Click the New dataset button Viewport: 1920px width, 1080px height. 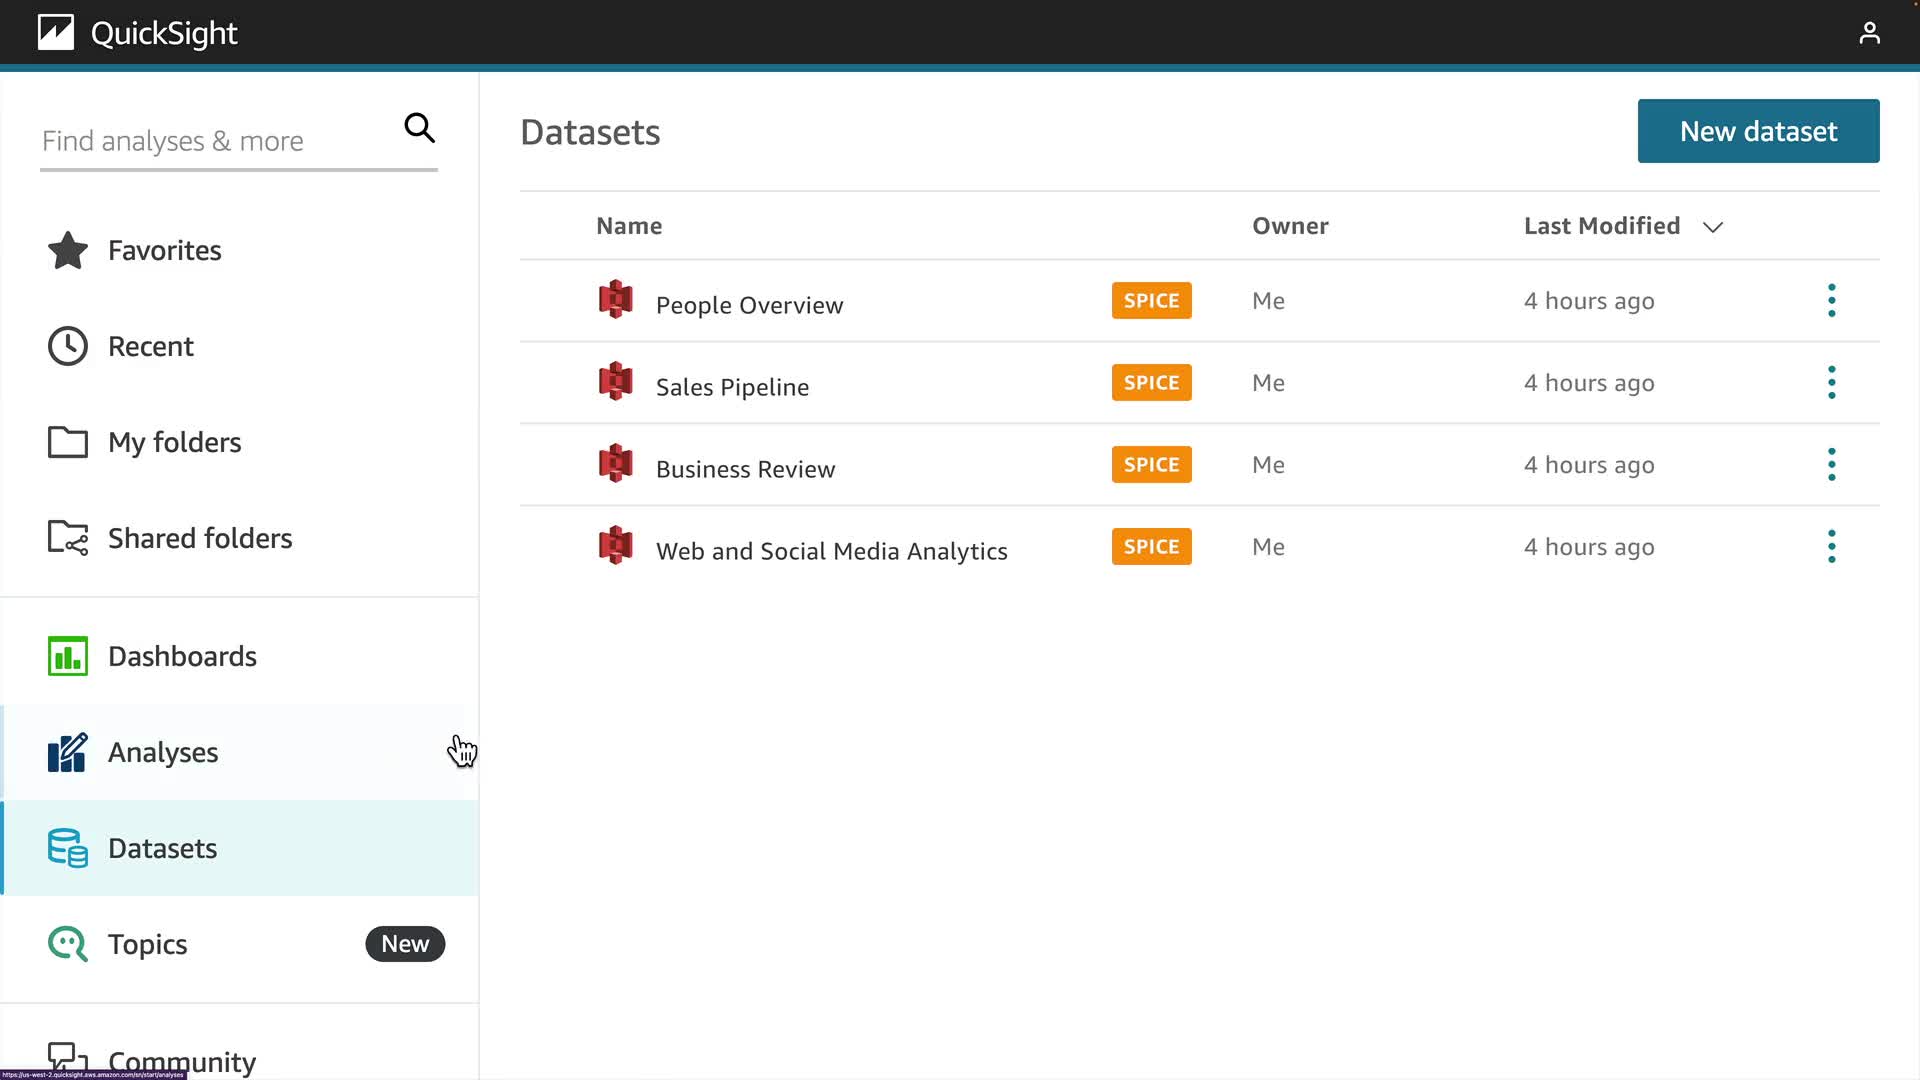point(1758,131)
